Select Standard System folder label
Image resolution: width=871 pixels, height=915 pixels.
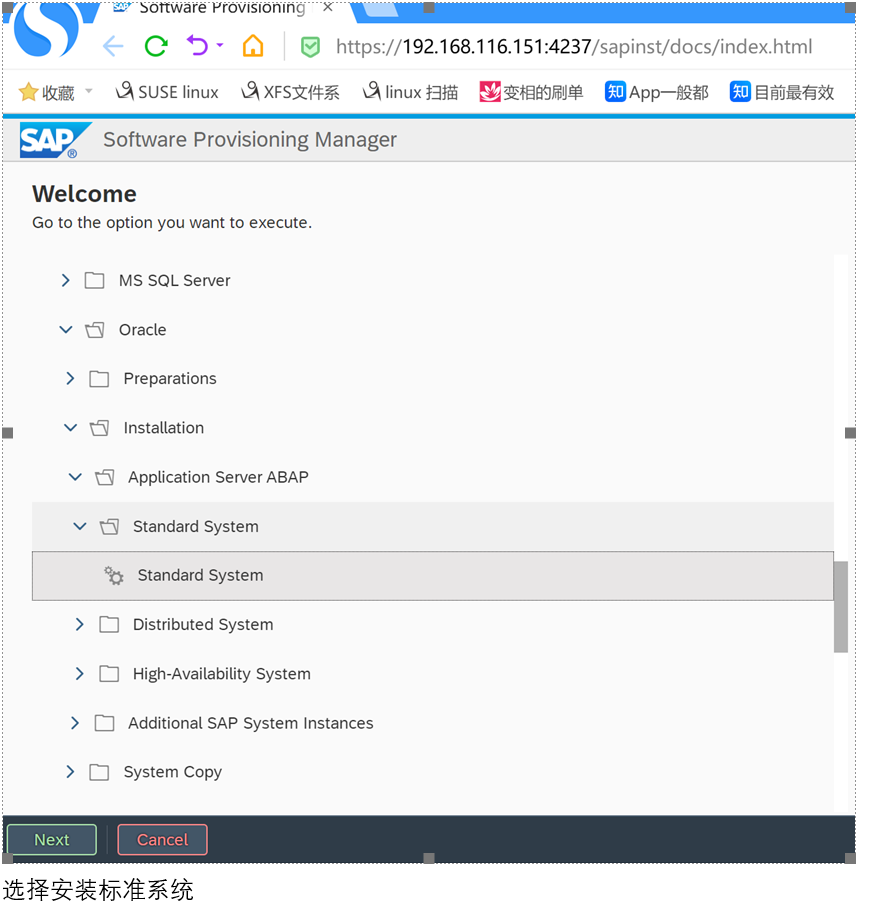[195, 526]
